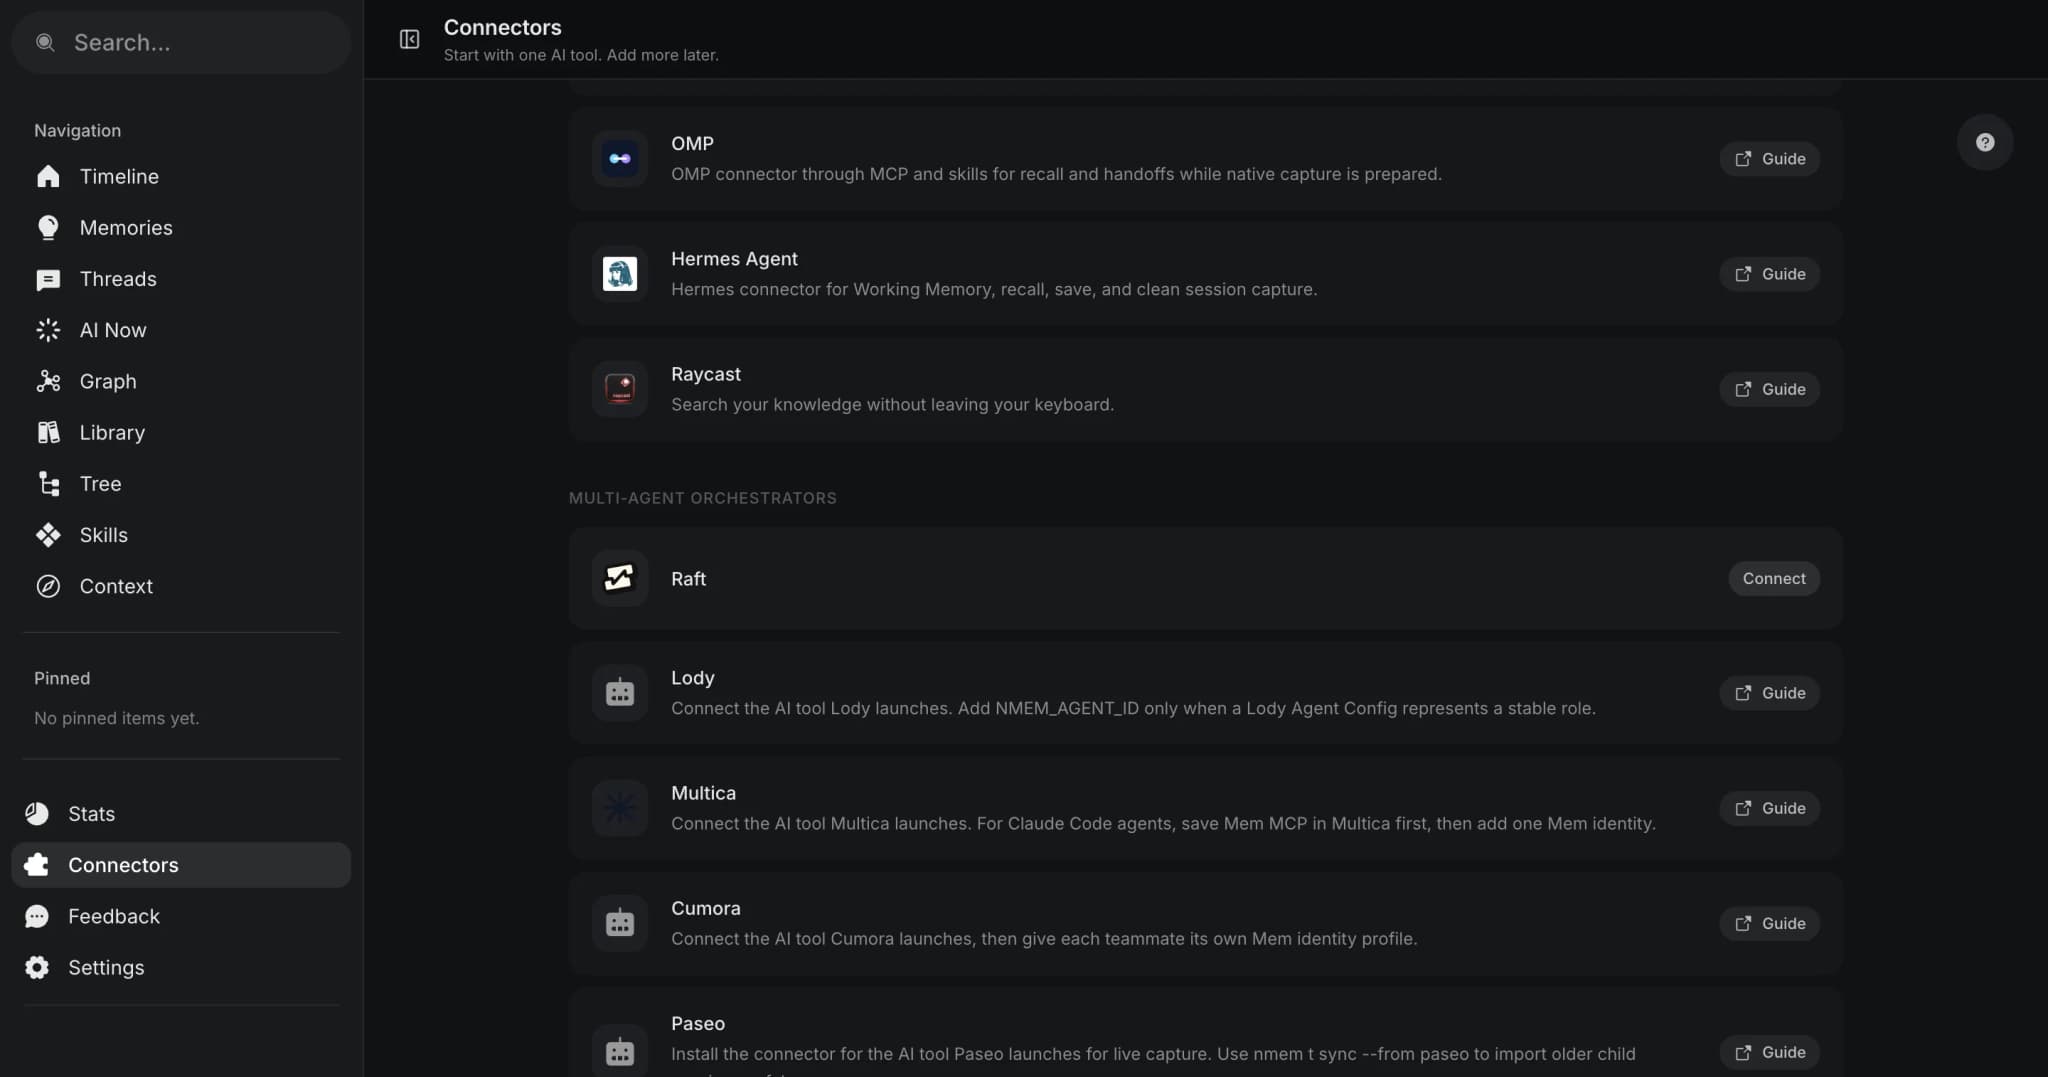Click the Pinned section label
The image size is (2048, 1077).
tap(62, 678)
